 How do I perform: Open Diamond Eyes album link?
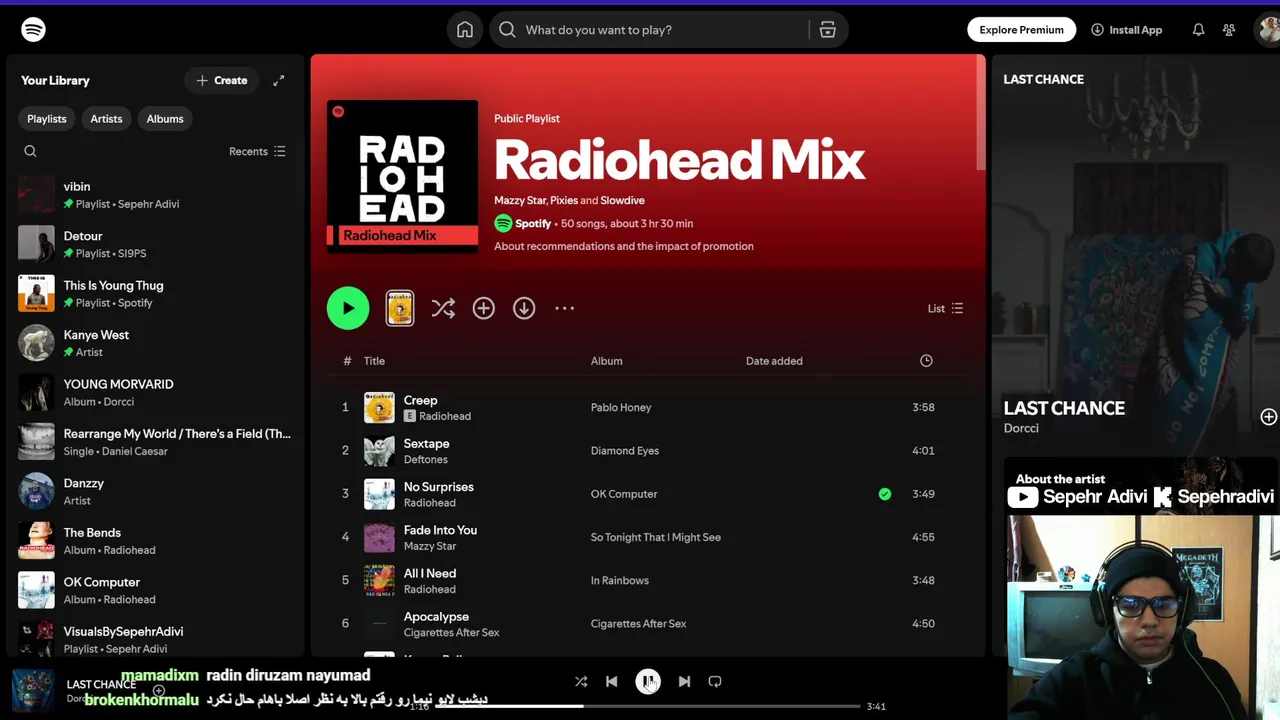pos(625,450)
